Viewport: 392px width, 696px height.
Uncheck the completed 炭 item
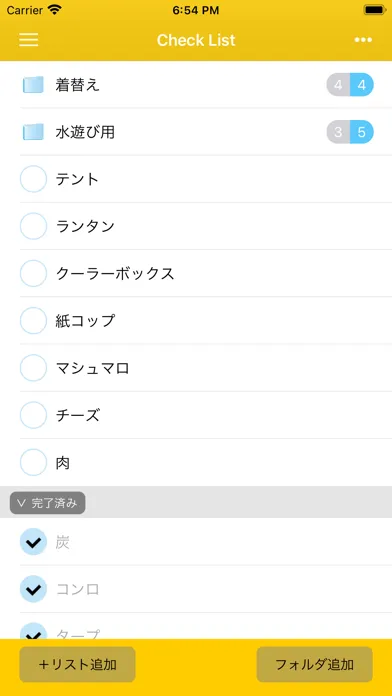[x=33, y=542]
